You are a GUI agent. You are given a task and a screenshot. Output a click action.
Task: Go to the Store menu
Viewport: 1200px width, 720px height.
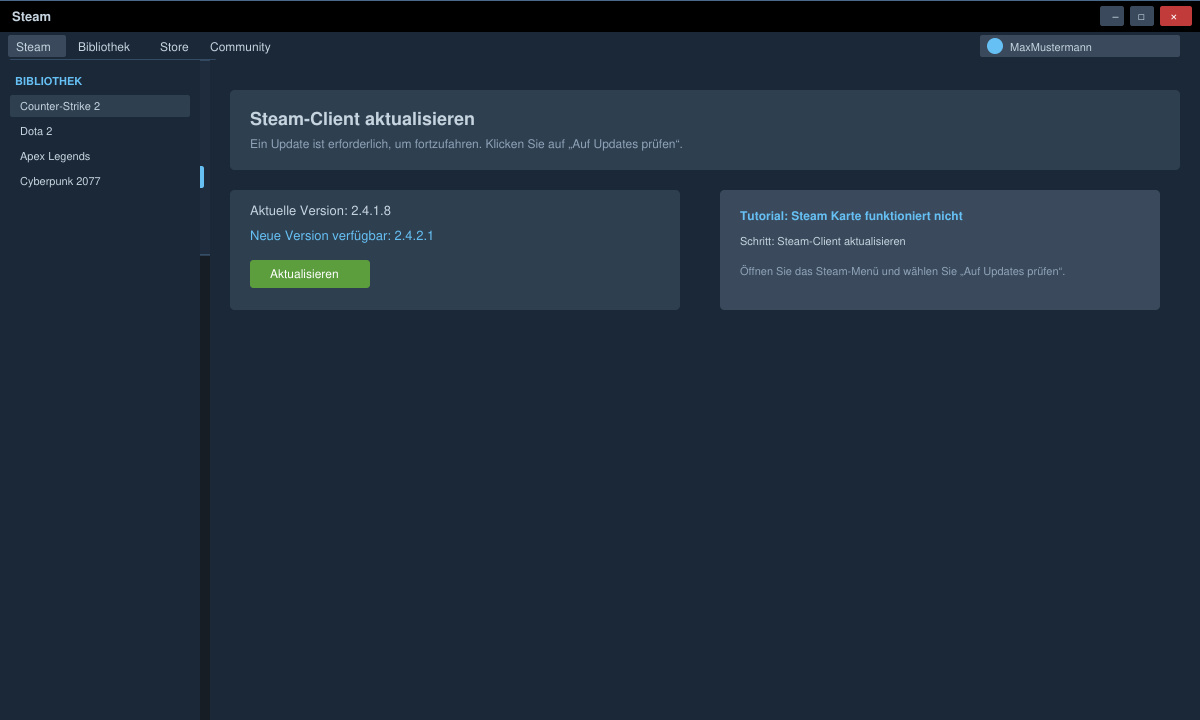[174, 47]
